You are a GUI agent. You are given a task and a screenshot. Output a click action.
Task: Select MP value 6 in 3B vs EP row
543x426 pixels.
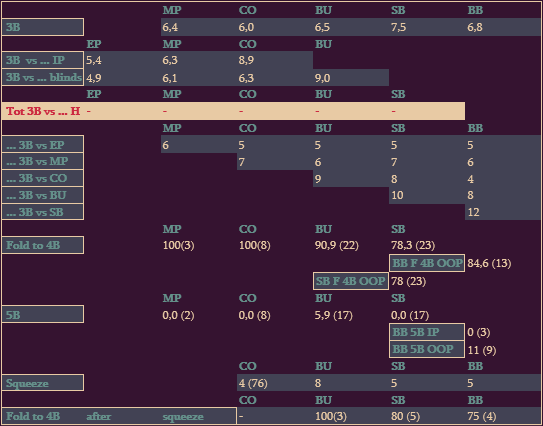(166, 145)
